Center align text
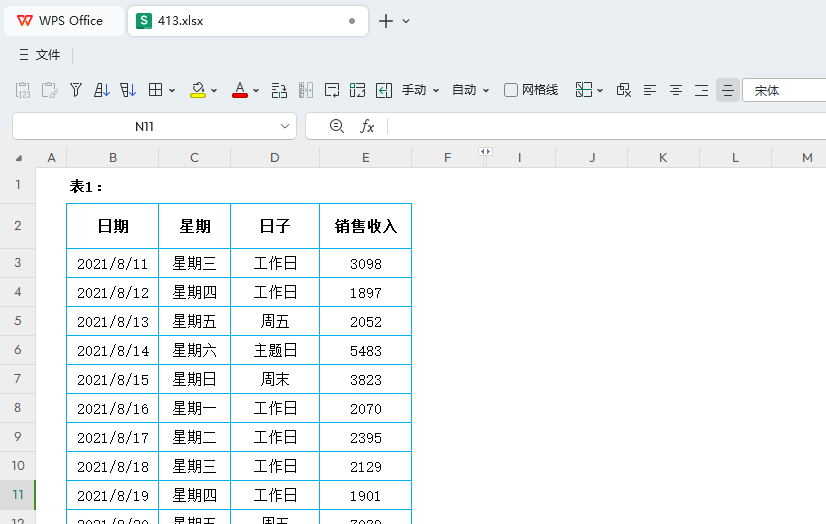Viewport: 826px width, 524px height. pos(676,90)
